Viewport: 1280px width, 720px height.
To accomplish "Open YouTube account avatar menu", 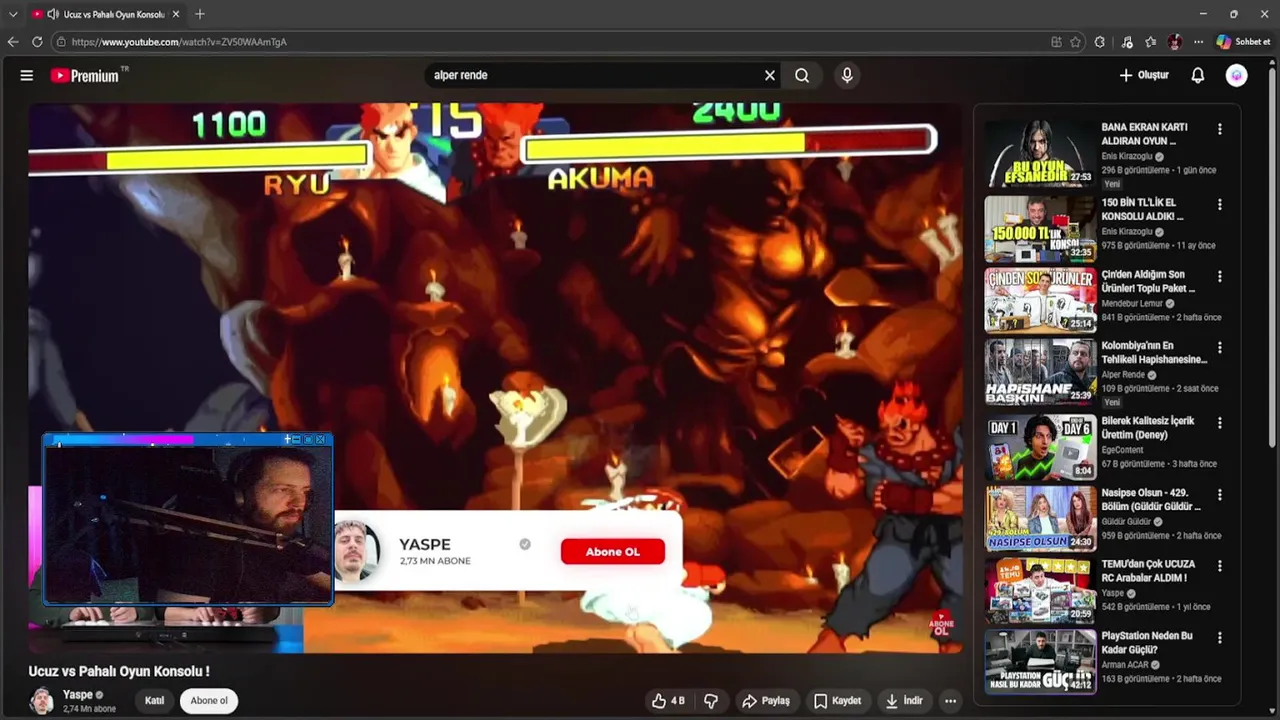I will 1237,75.
